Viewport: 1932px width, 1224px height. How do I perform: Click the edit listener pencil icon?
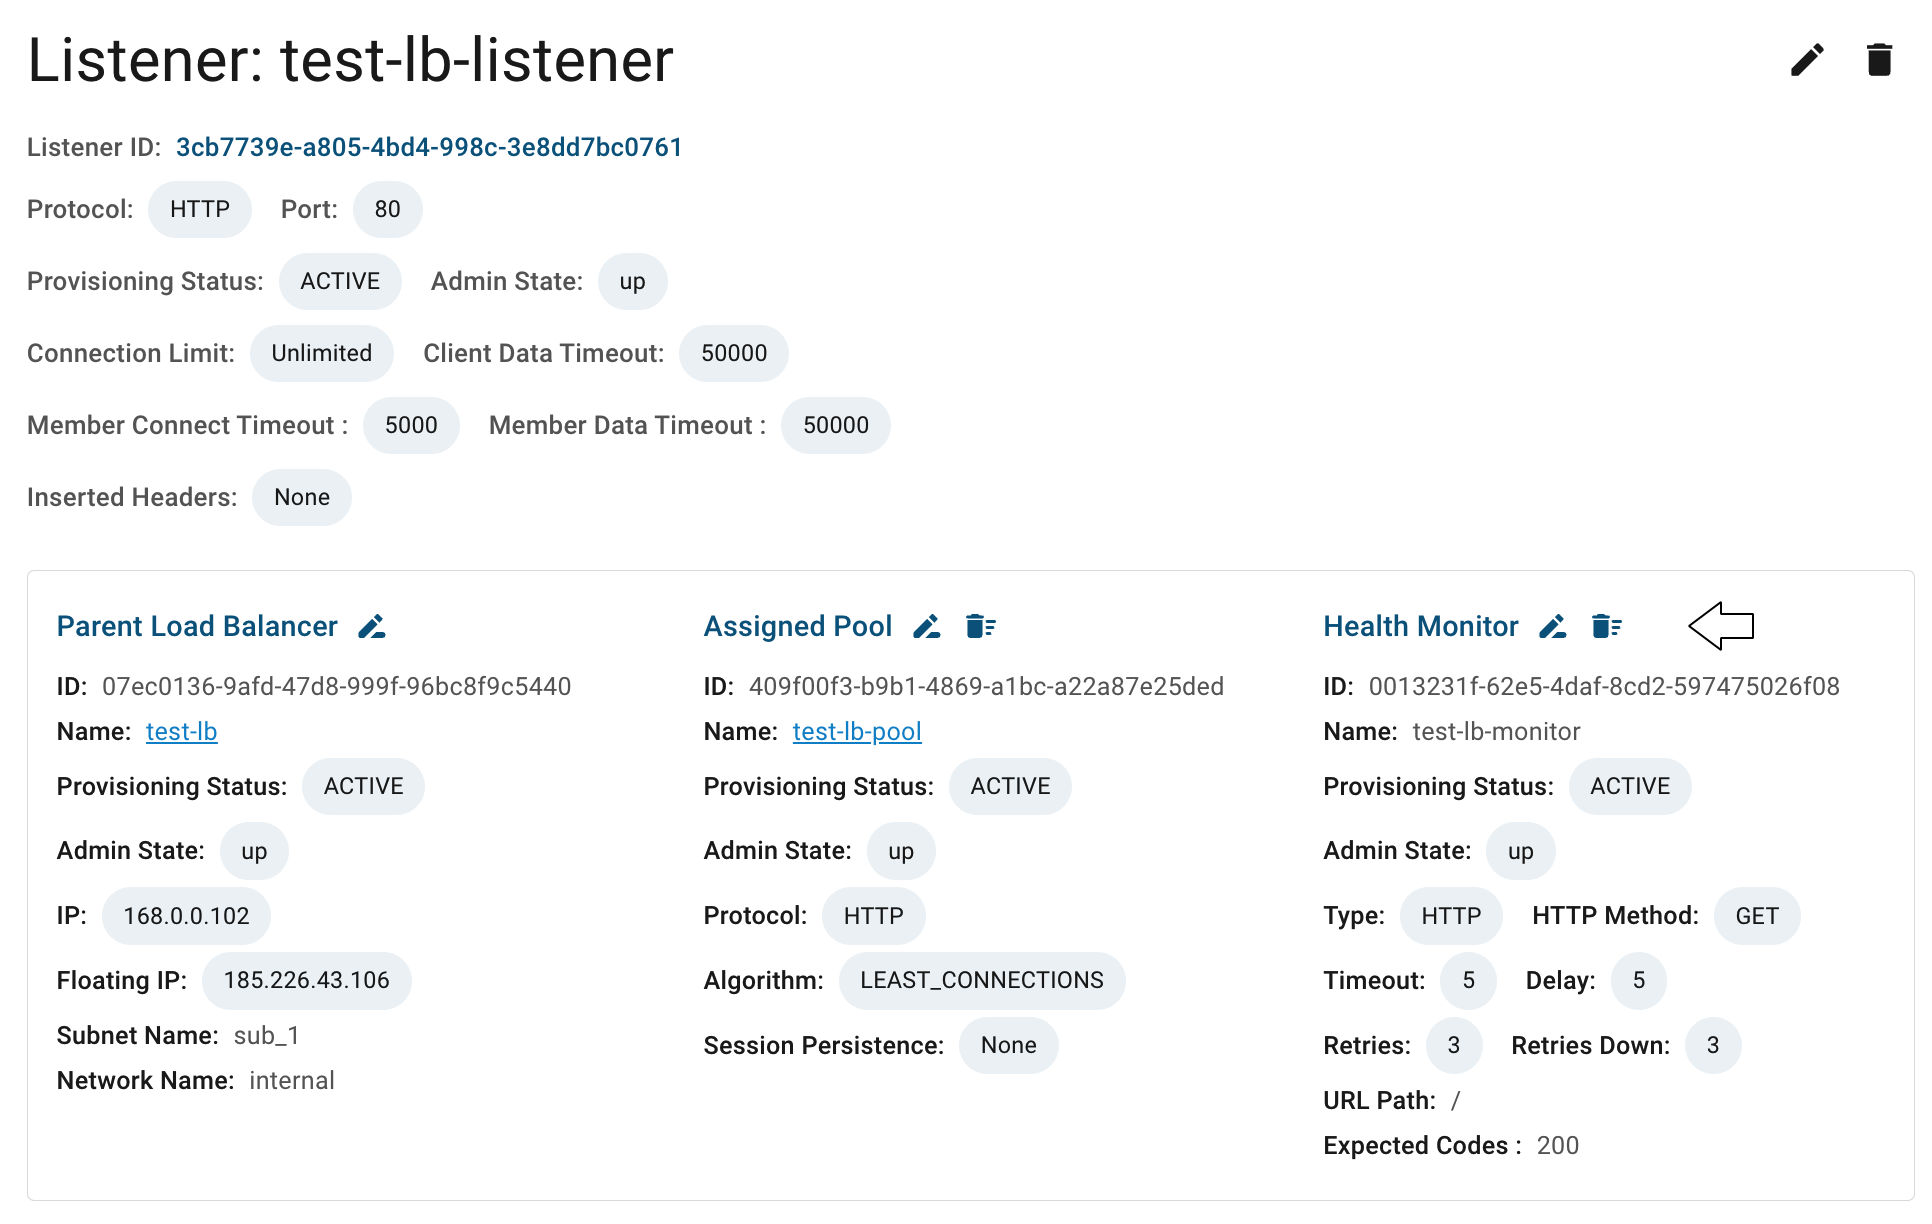(1807, 60)
